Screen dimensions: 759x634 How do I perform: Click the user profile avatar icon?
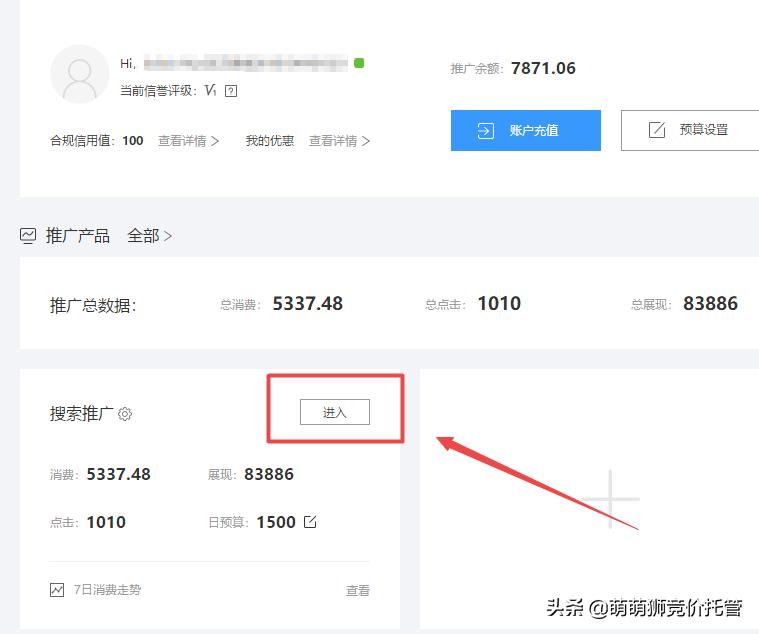click(x=79, y=74)
